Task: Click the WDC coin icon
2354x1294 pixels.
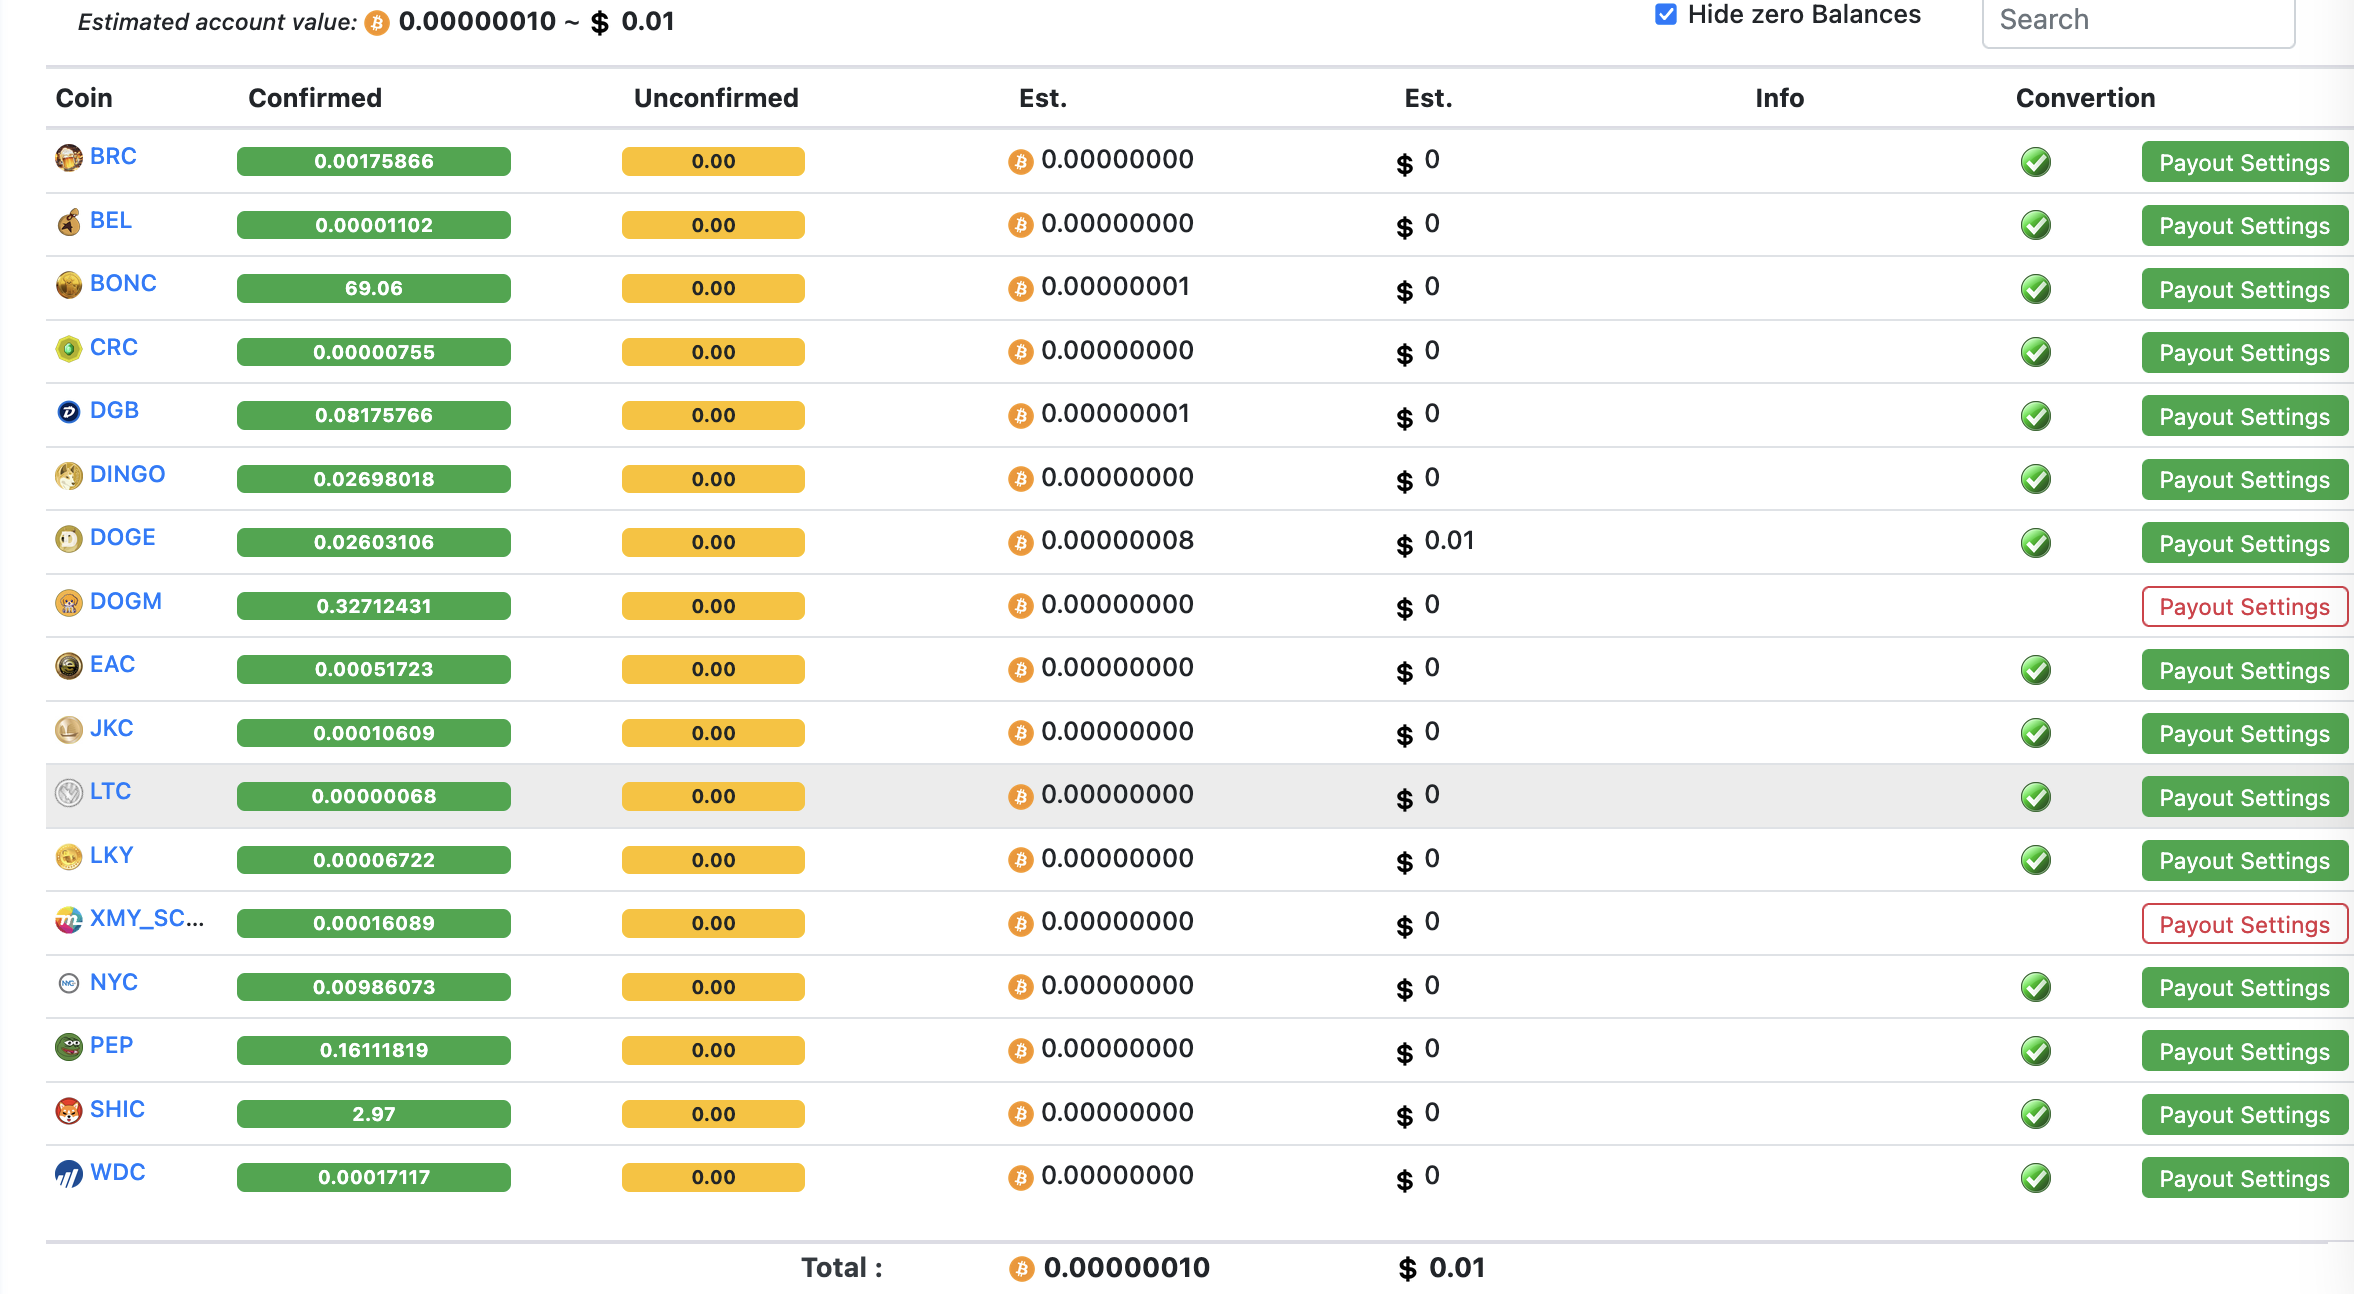Action: (x=69, y=1174)
